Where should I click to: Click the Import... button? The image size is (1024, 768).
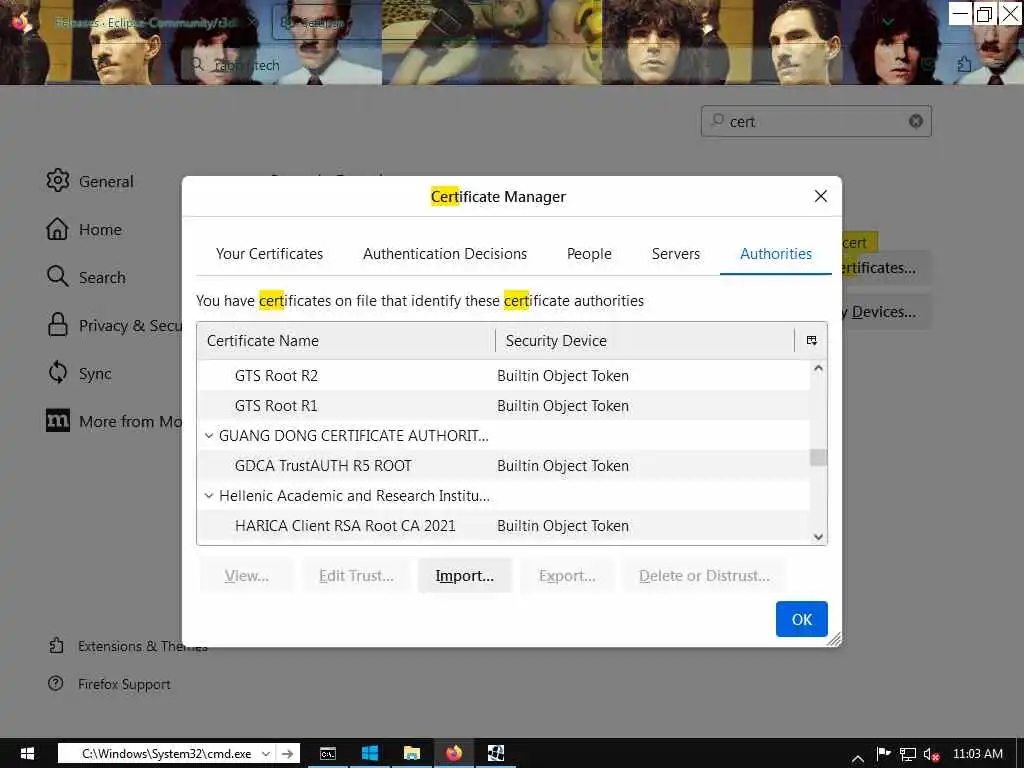pos(464,575)
